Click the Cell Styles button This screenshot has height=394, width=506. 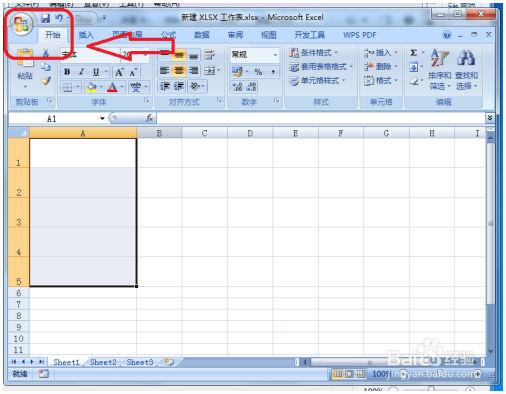pos(318,81)
